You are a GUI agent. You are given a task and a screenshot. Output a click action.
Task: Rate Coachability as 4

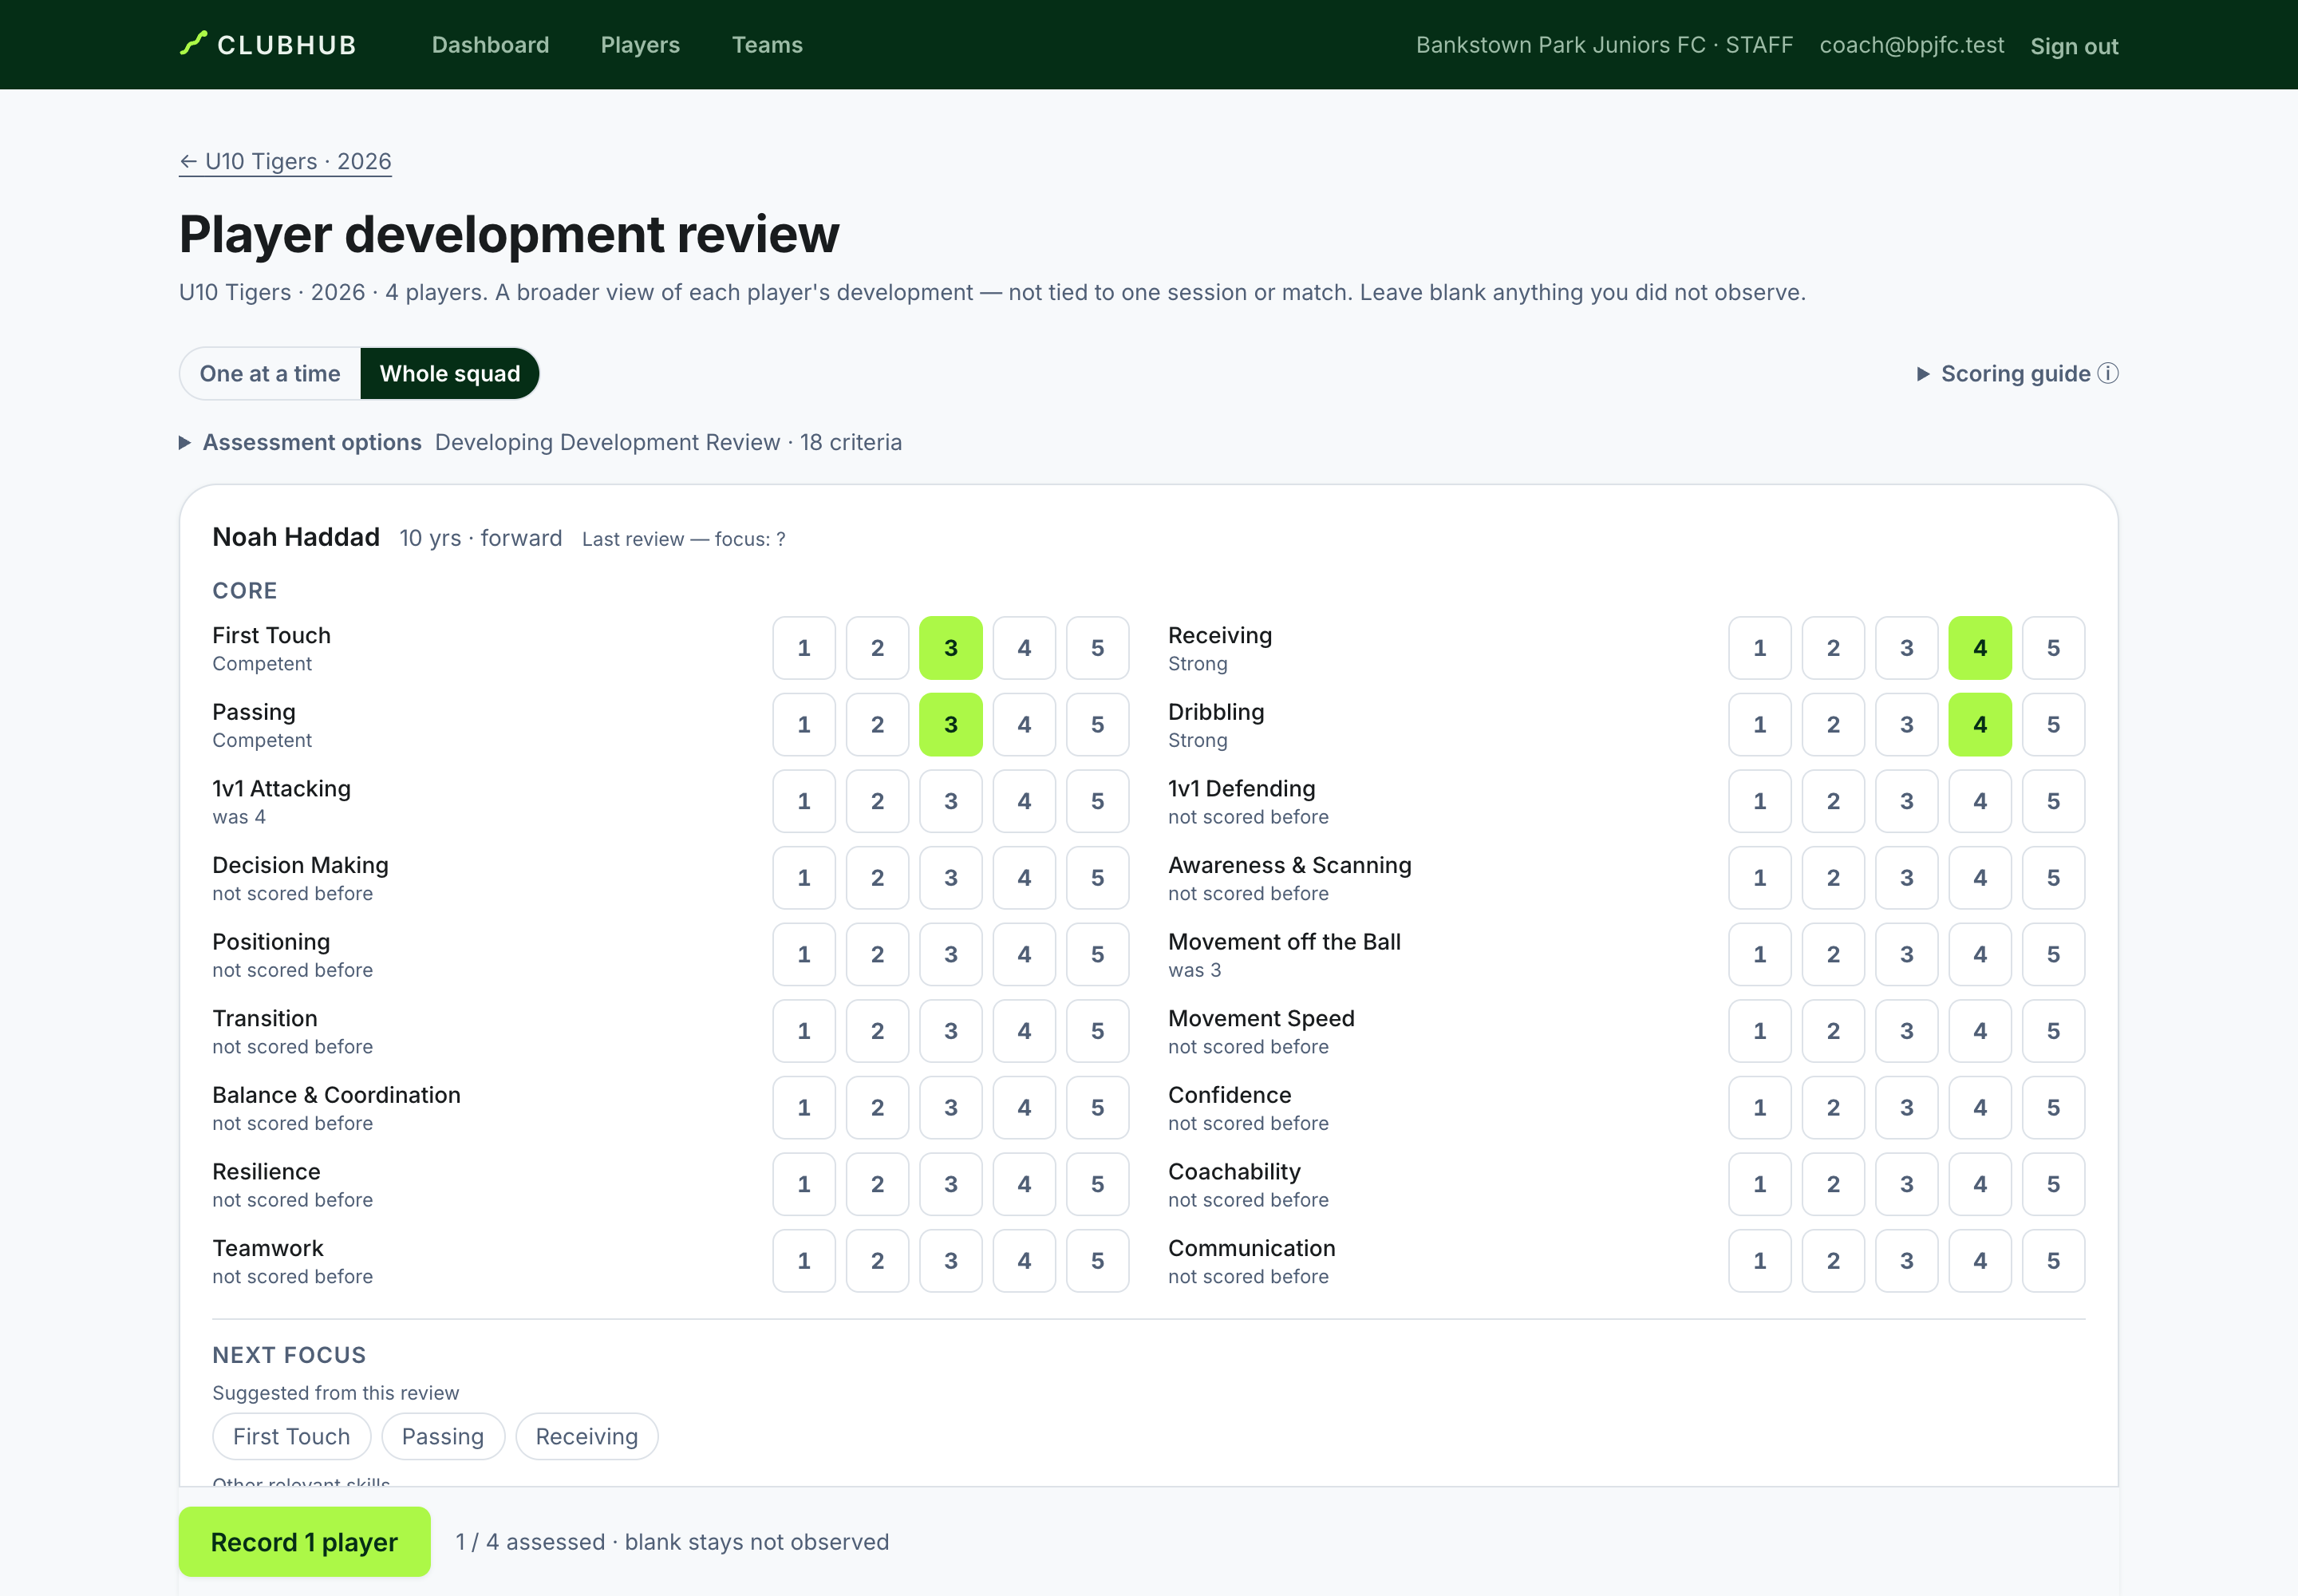pyautogui.click(x=1980, y=1184)
